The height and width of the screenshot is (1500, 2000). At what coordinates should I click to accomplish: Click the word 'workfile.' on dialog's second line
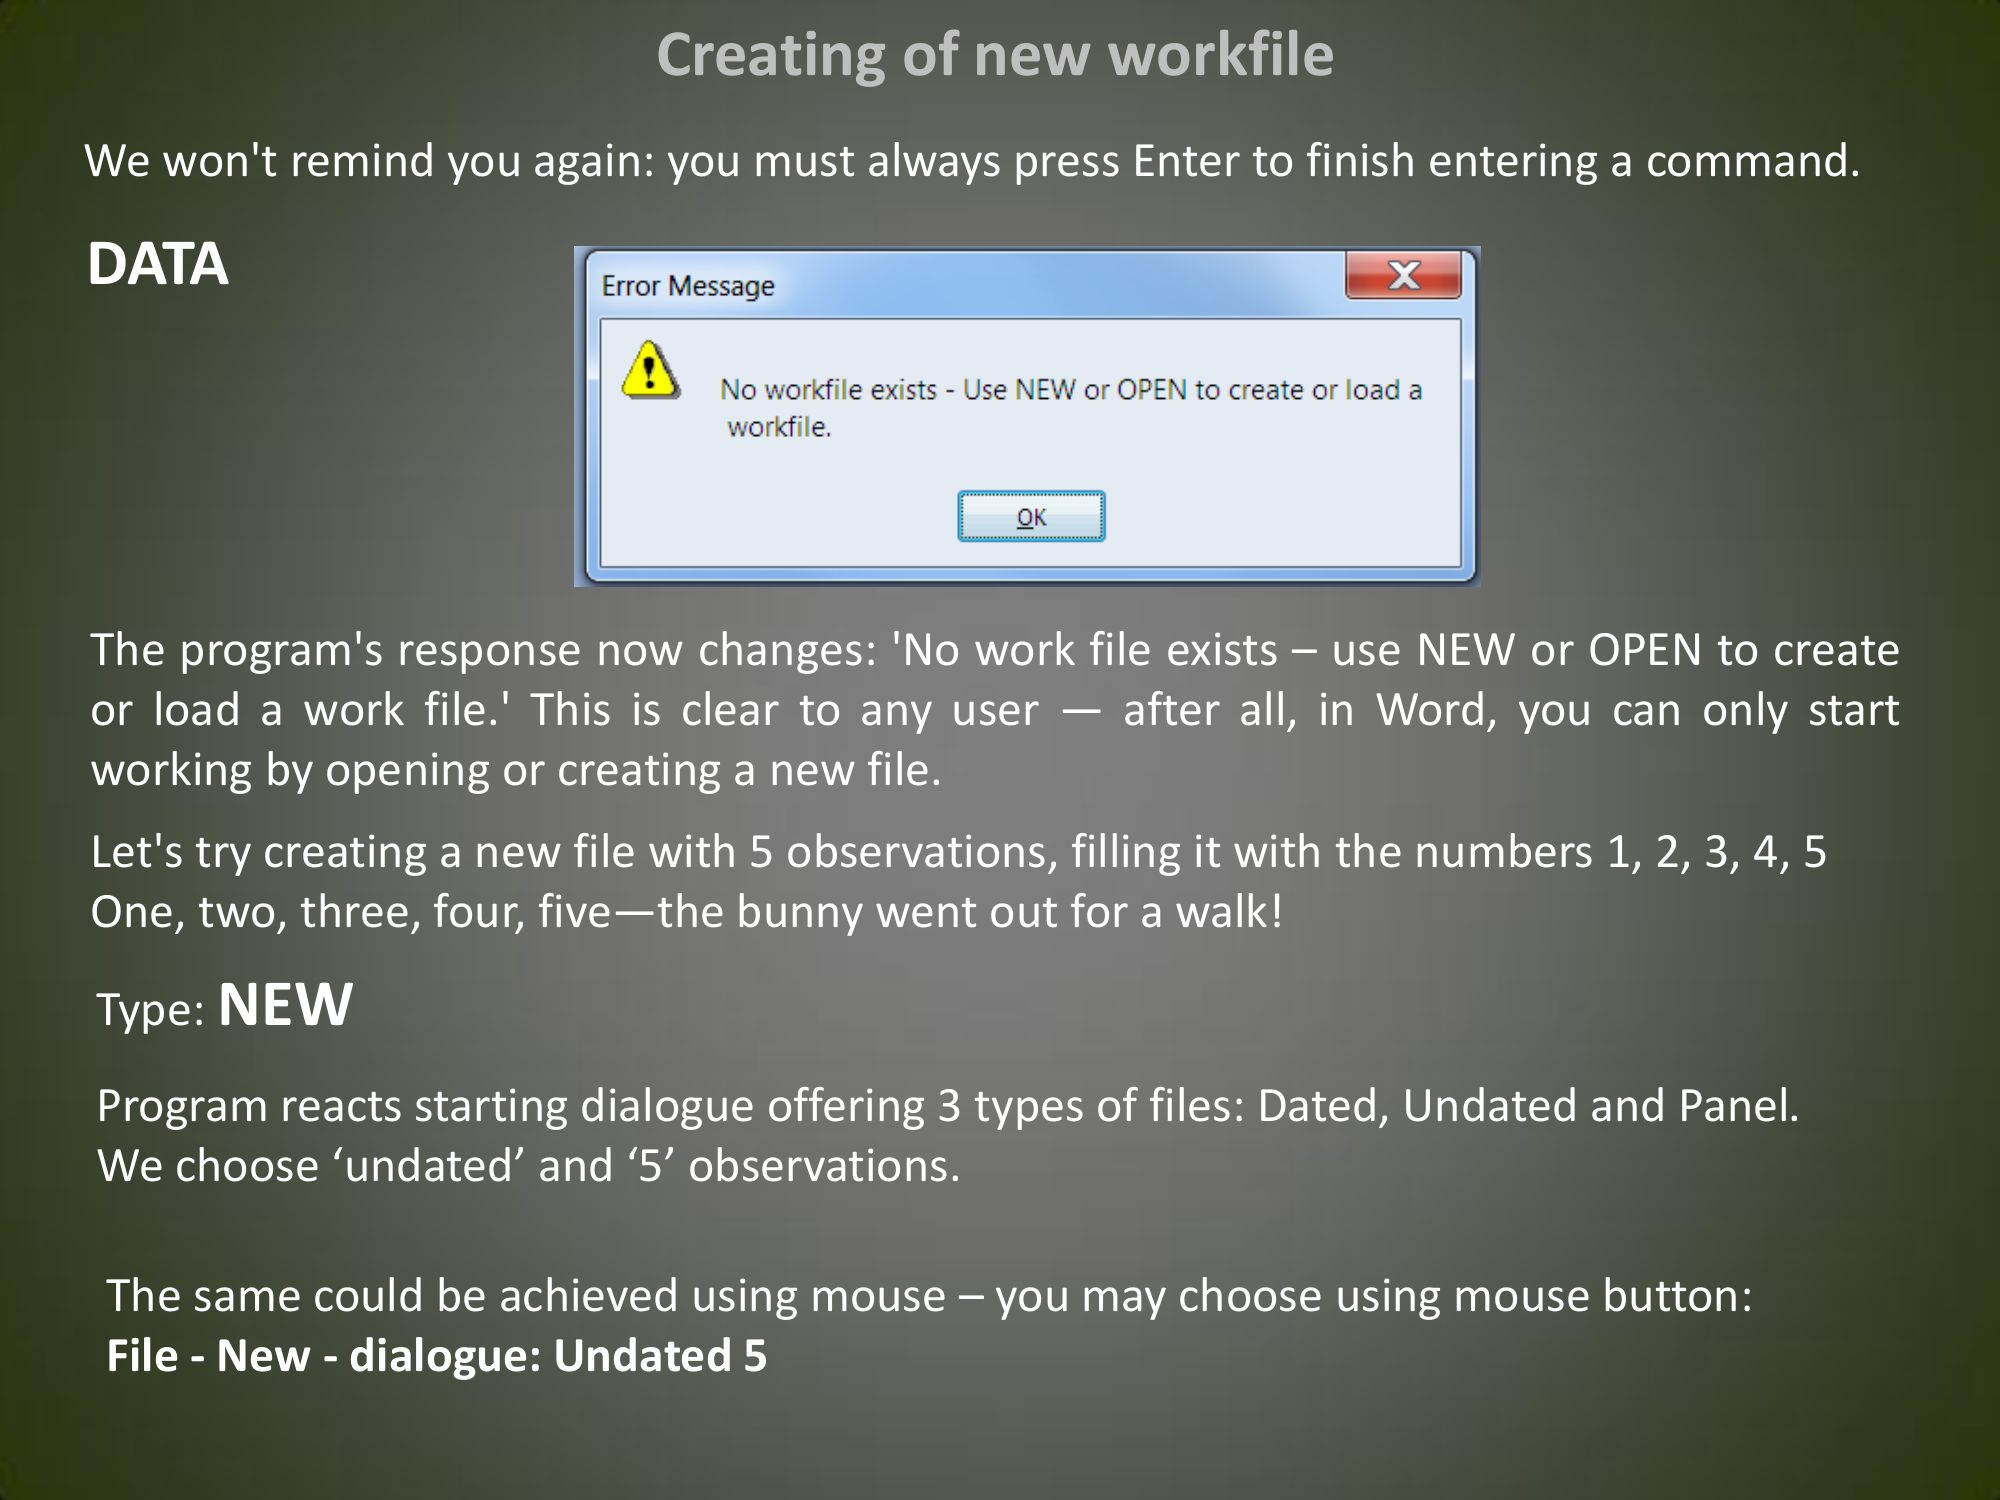[x=779, y=427]
